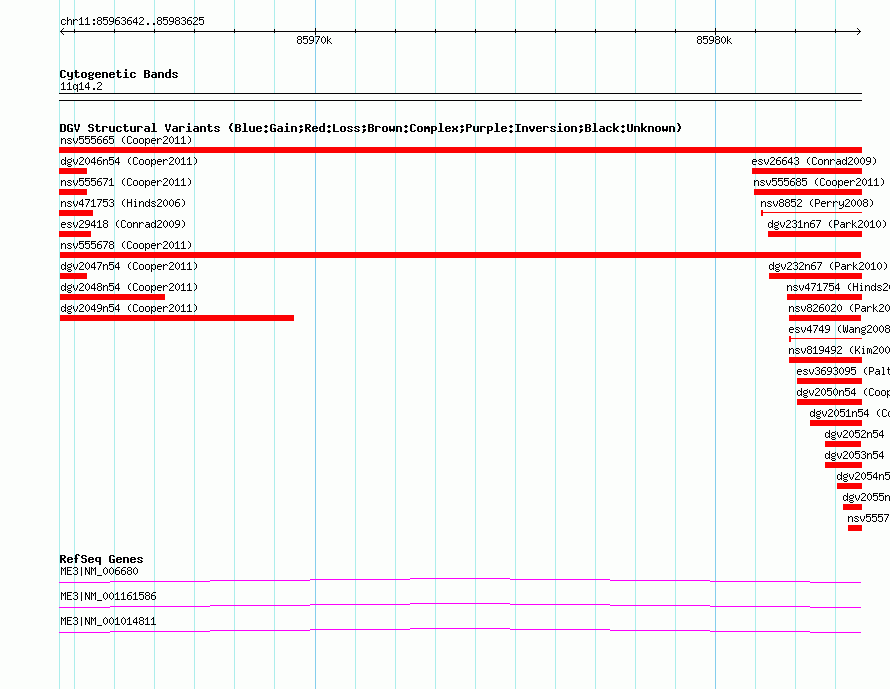Click the 85970k ruler mark
This screenshot has width=890, height=689.
click(x=314, y=40)
